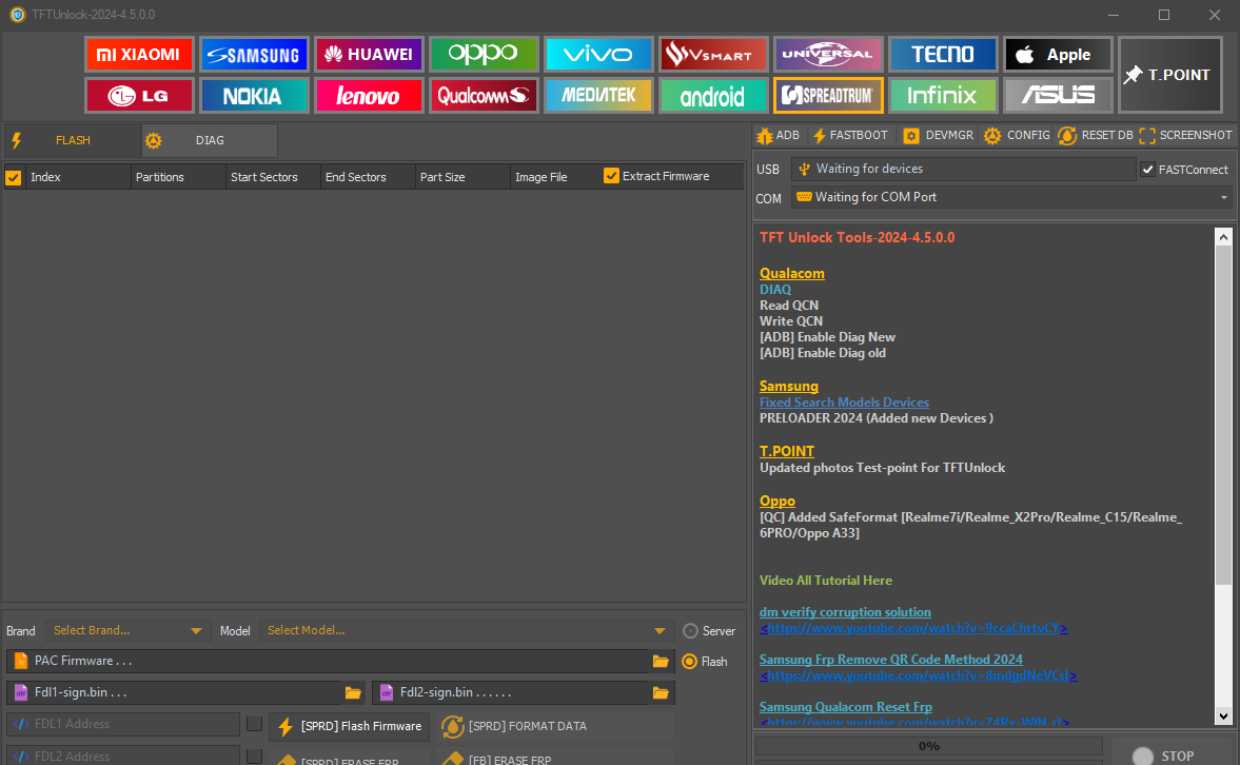Open the ADB tool
This screenshot has height=765, width=1240.
click(778, 135)
